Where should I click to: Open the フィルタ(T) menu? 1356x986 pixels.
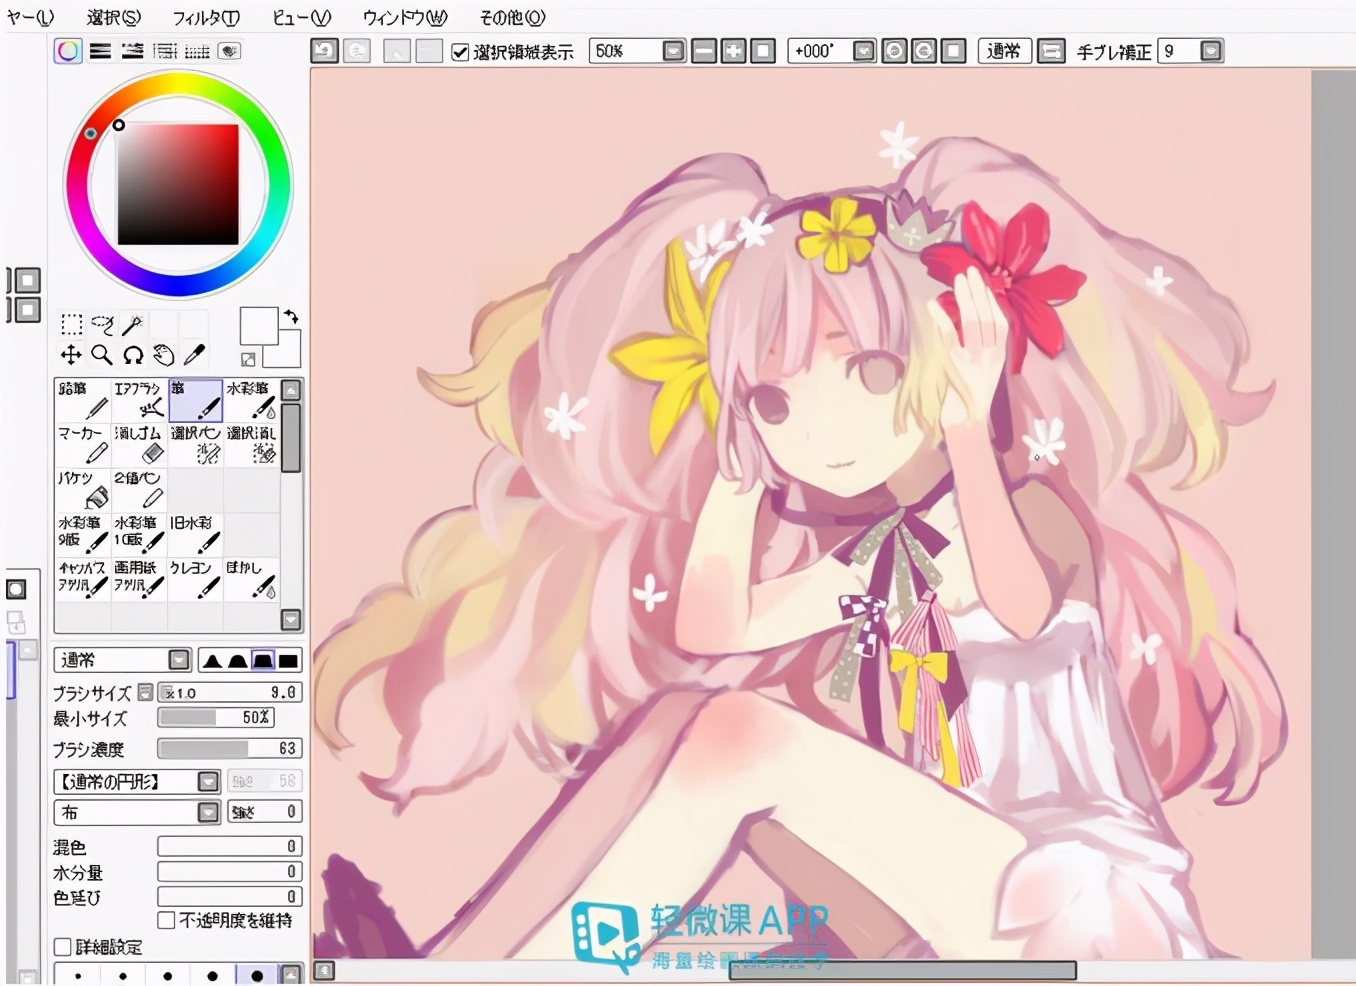click(x=206, y=17)
